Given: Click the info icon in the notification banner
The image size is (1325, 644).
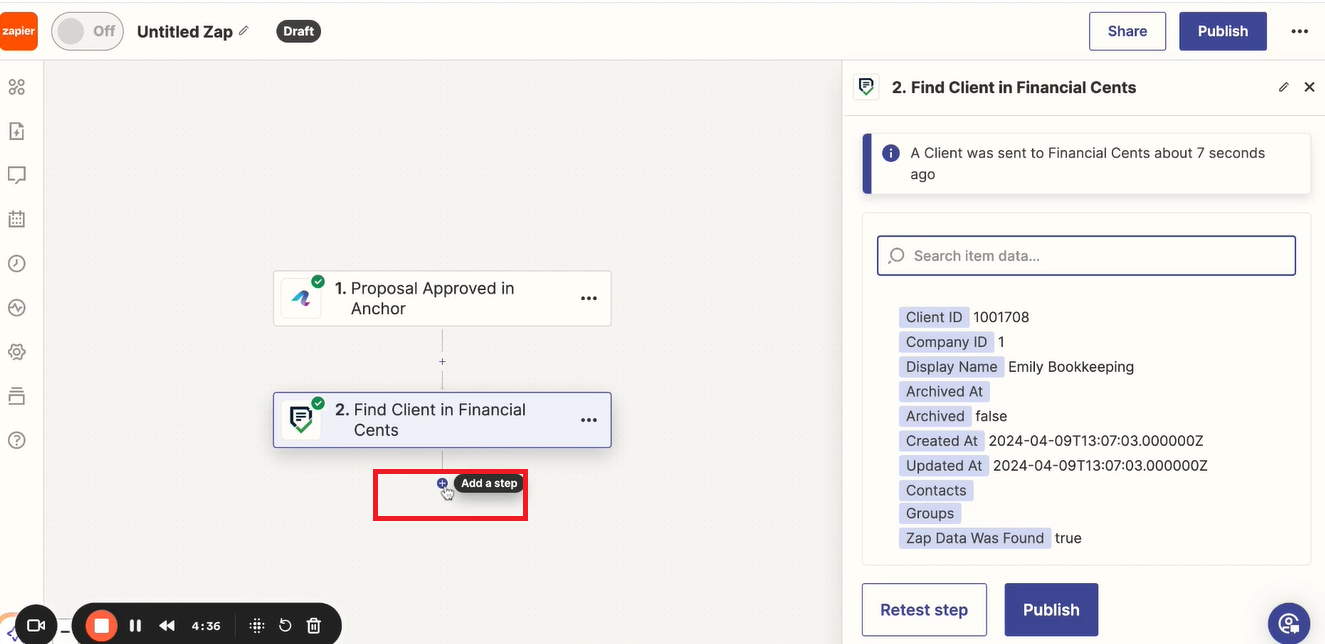Looking at the screenshot, I should tap(890, 153).
